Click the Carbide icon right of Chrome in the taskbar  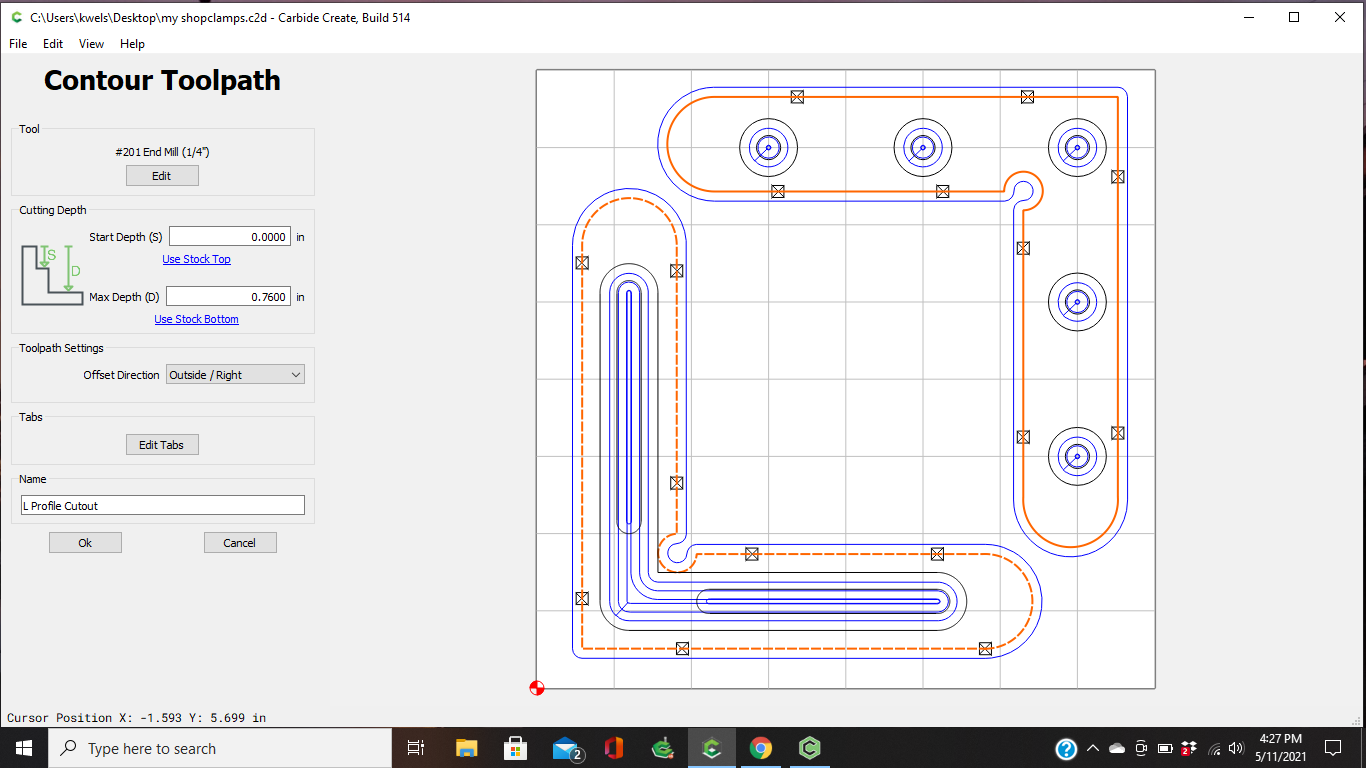(x=810, y=748)
